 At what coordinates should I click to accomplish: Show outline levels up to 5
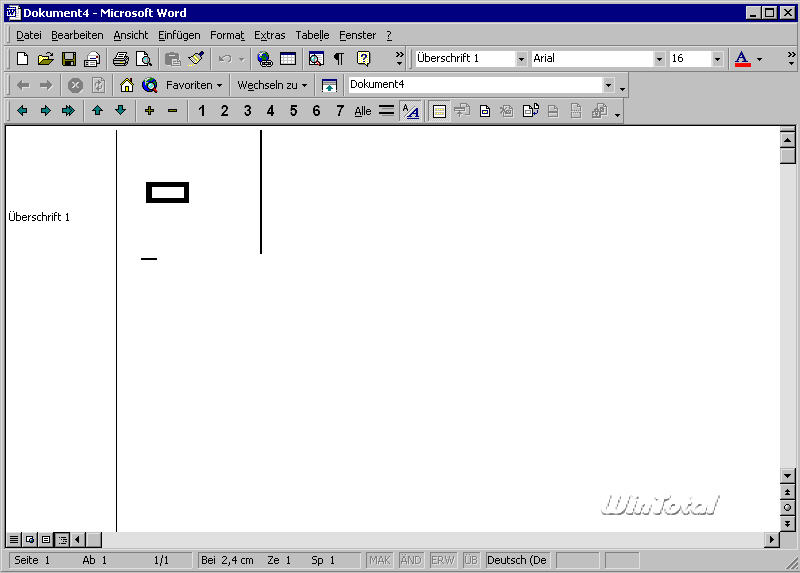(x=293, y=111)
